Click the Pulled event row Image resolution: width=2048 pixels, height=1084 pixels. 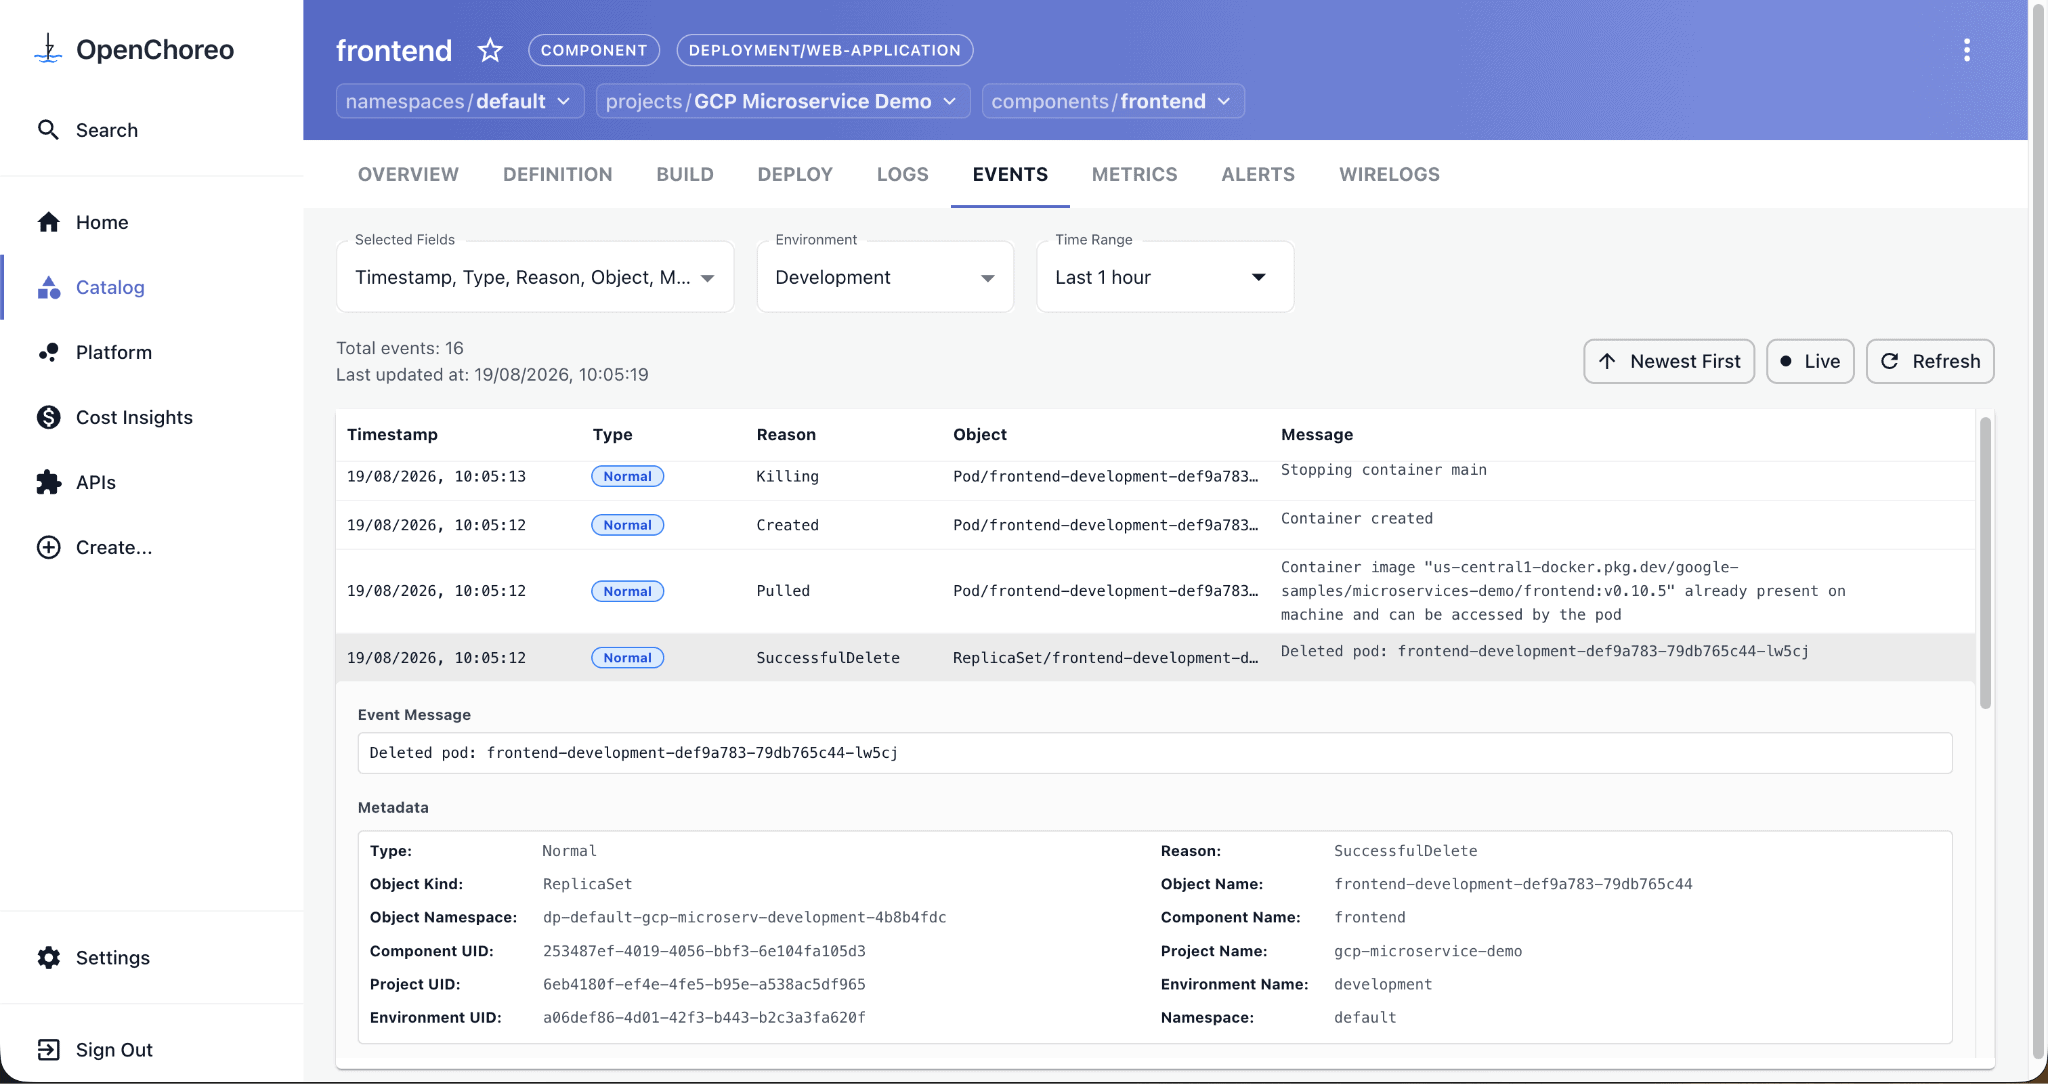[x=1155, y=591]
